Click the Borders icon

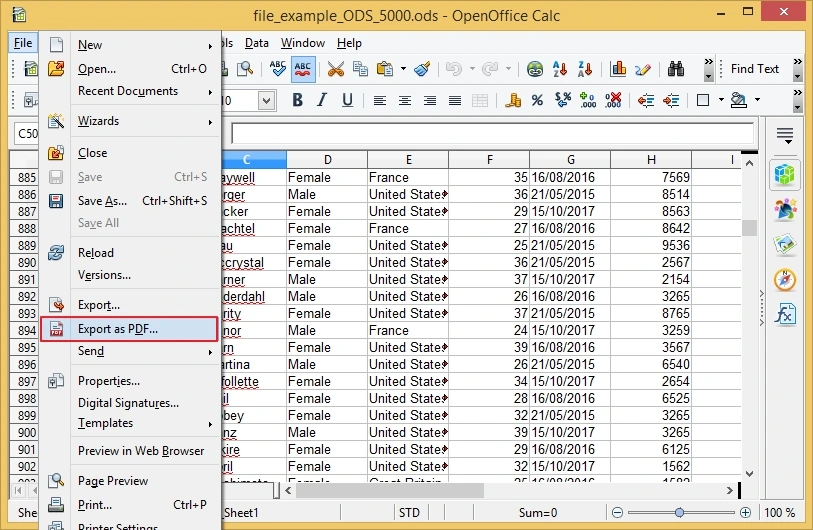tap(703, 100)
